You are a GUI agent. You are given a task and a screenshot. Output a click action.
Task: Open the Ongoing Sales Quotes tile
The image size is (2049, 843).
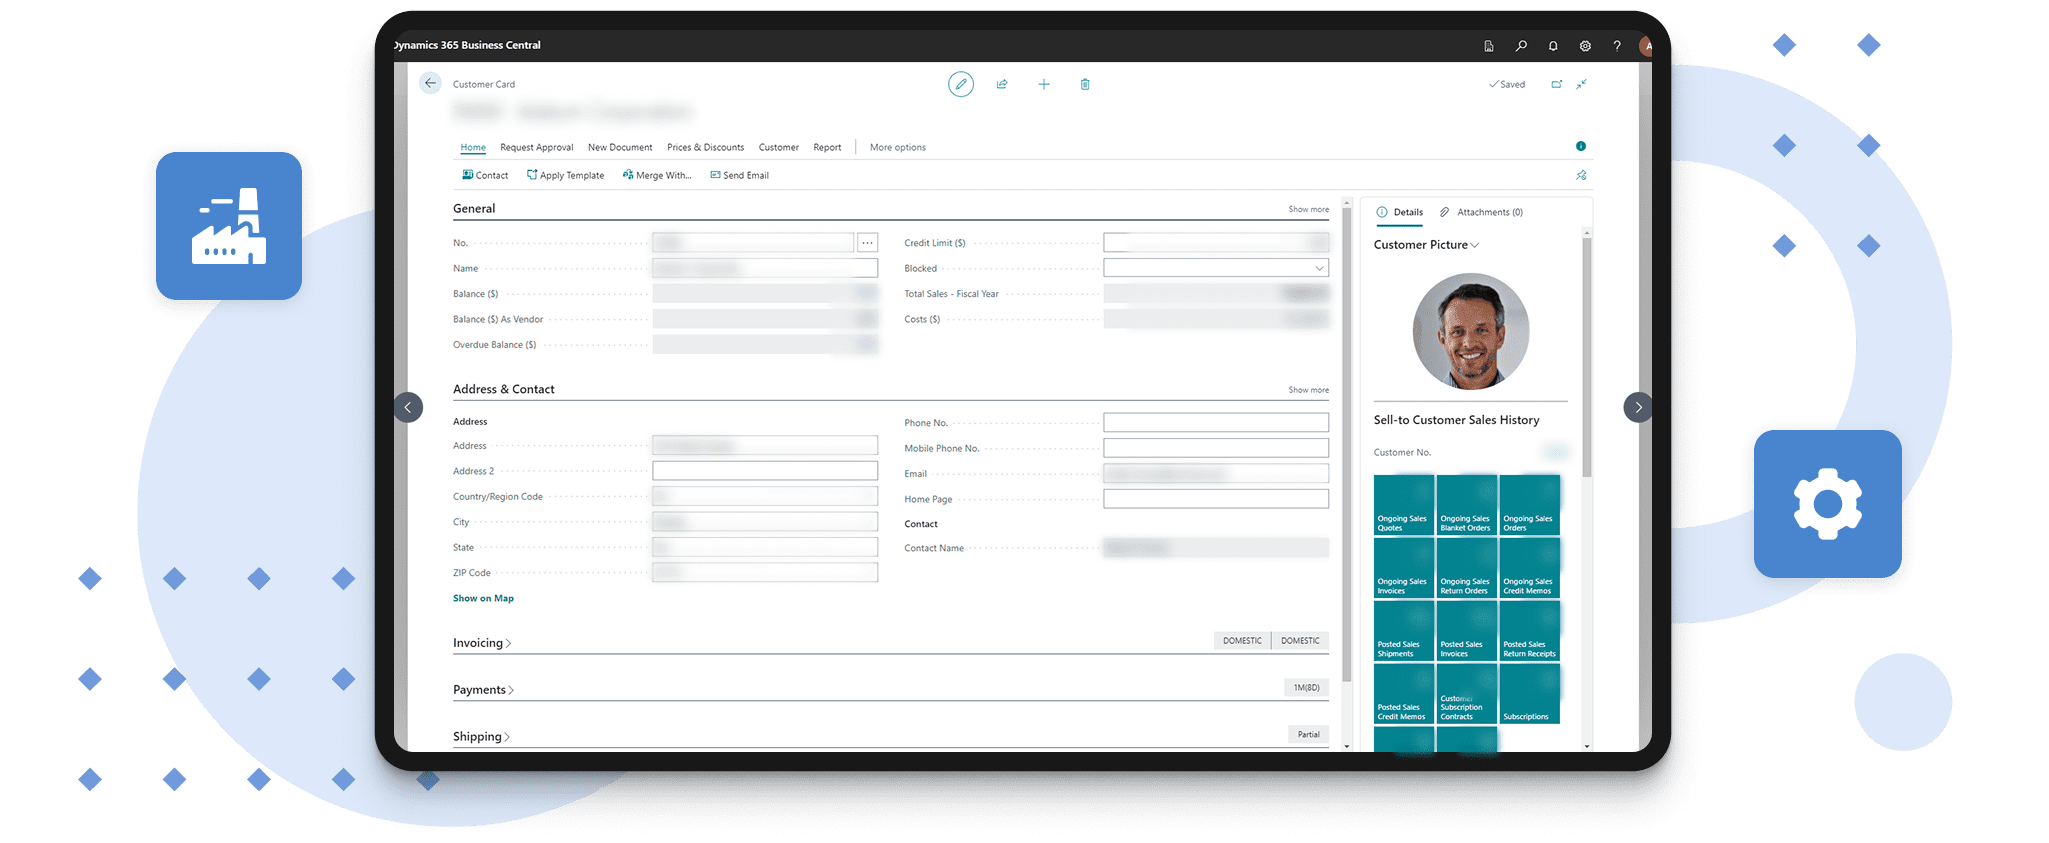[x=1403, y=505]
